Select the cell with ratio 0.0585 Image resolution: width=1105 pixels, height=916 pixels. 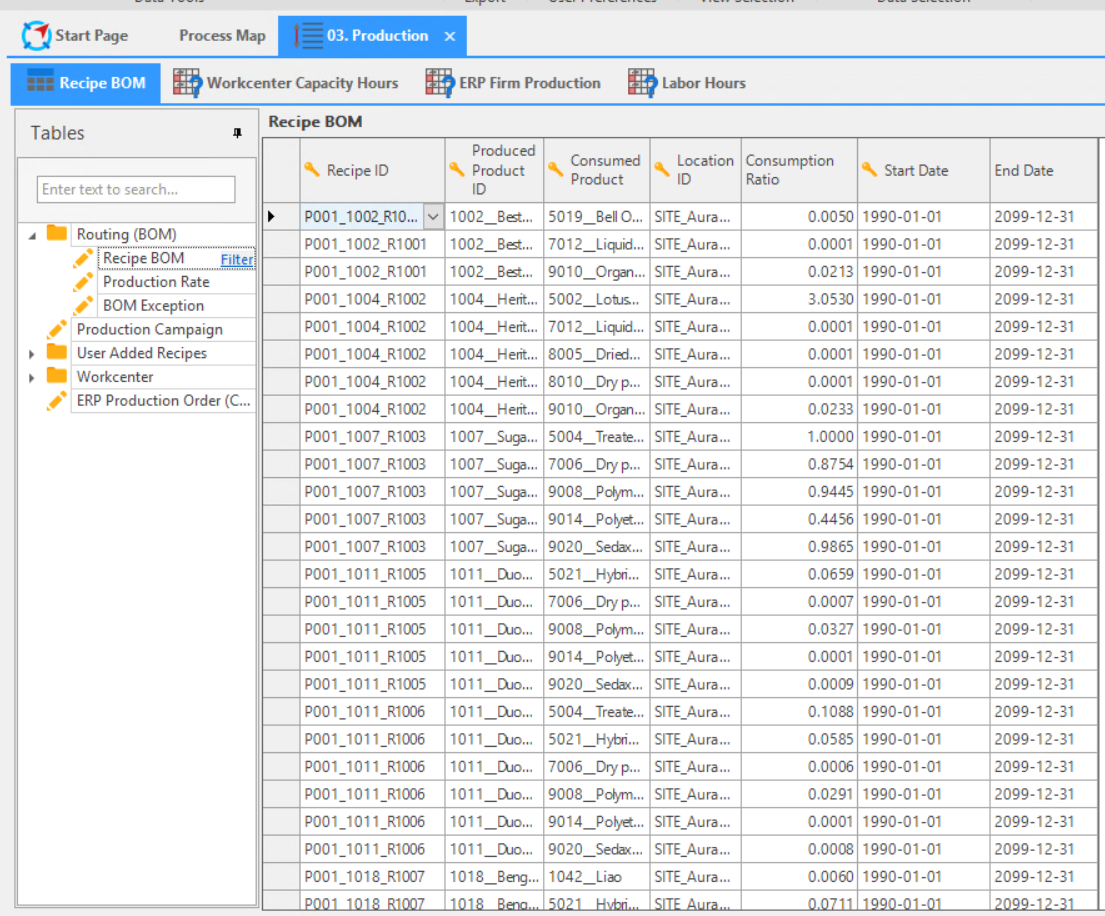[799, 739]
